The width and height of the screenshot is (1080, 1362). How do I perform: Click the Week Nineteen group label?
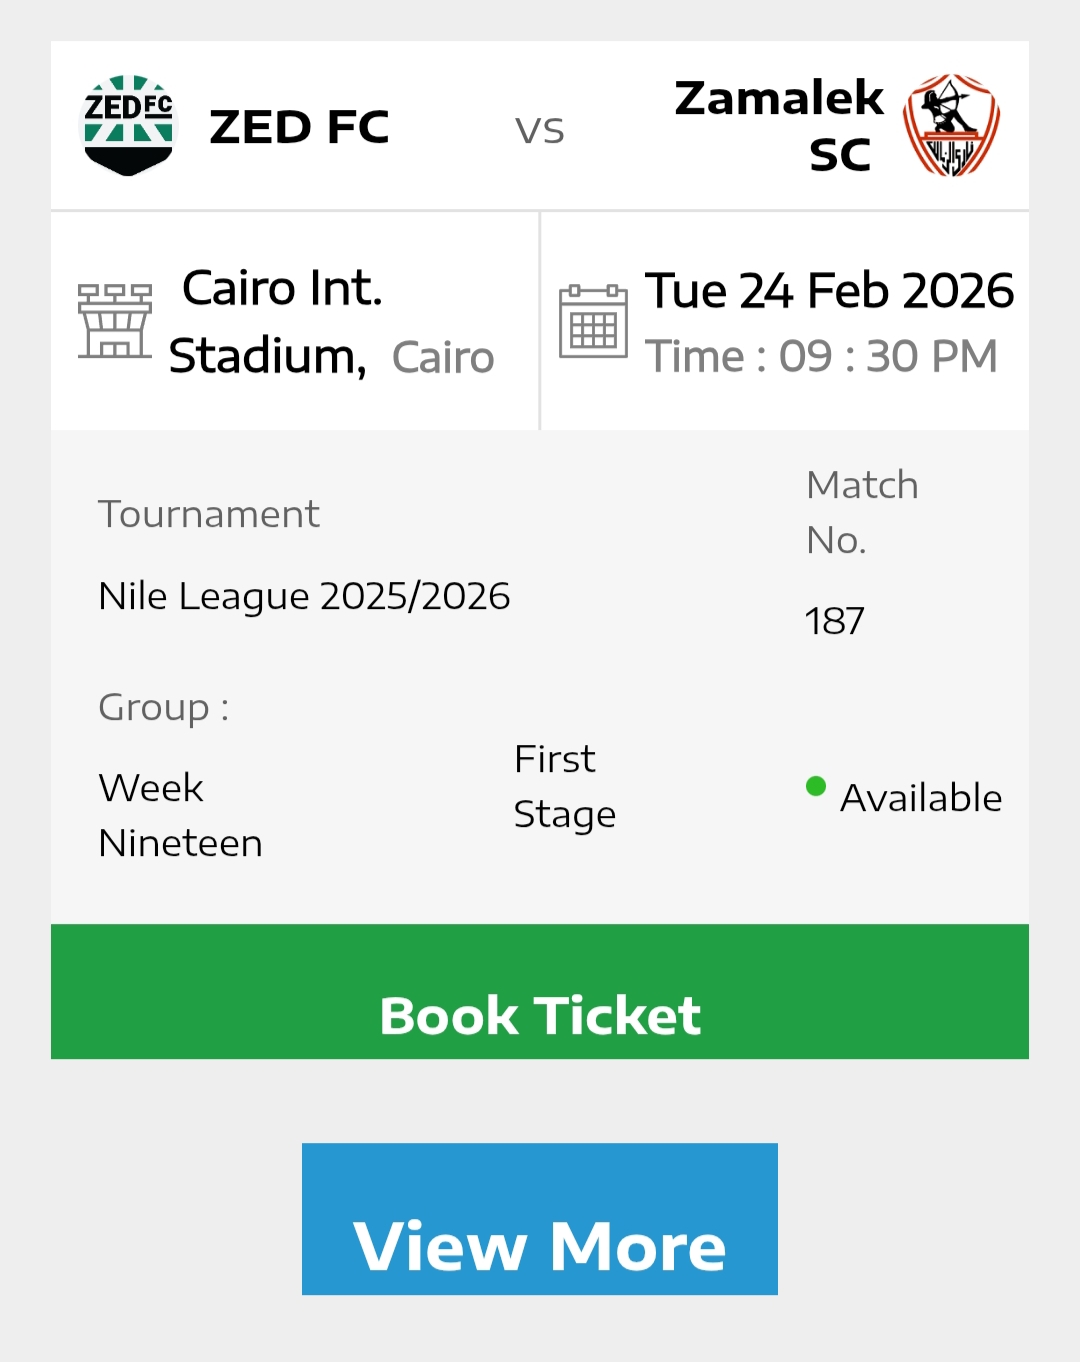click(x=179, y=814)
